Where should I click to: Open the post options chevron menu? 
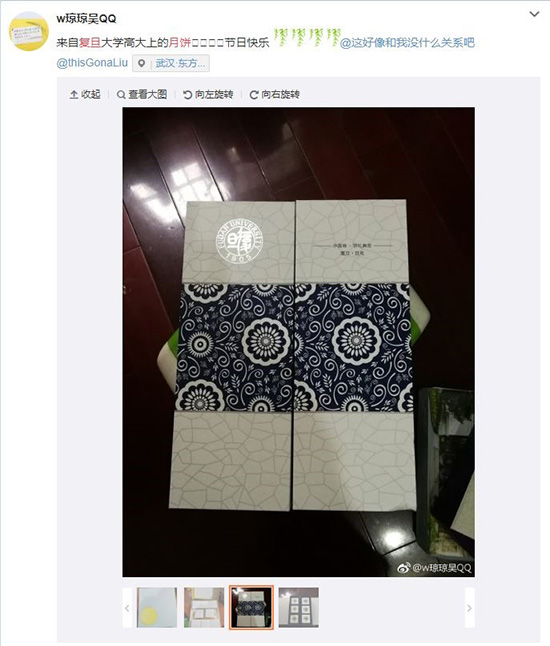pos(534,14)
